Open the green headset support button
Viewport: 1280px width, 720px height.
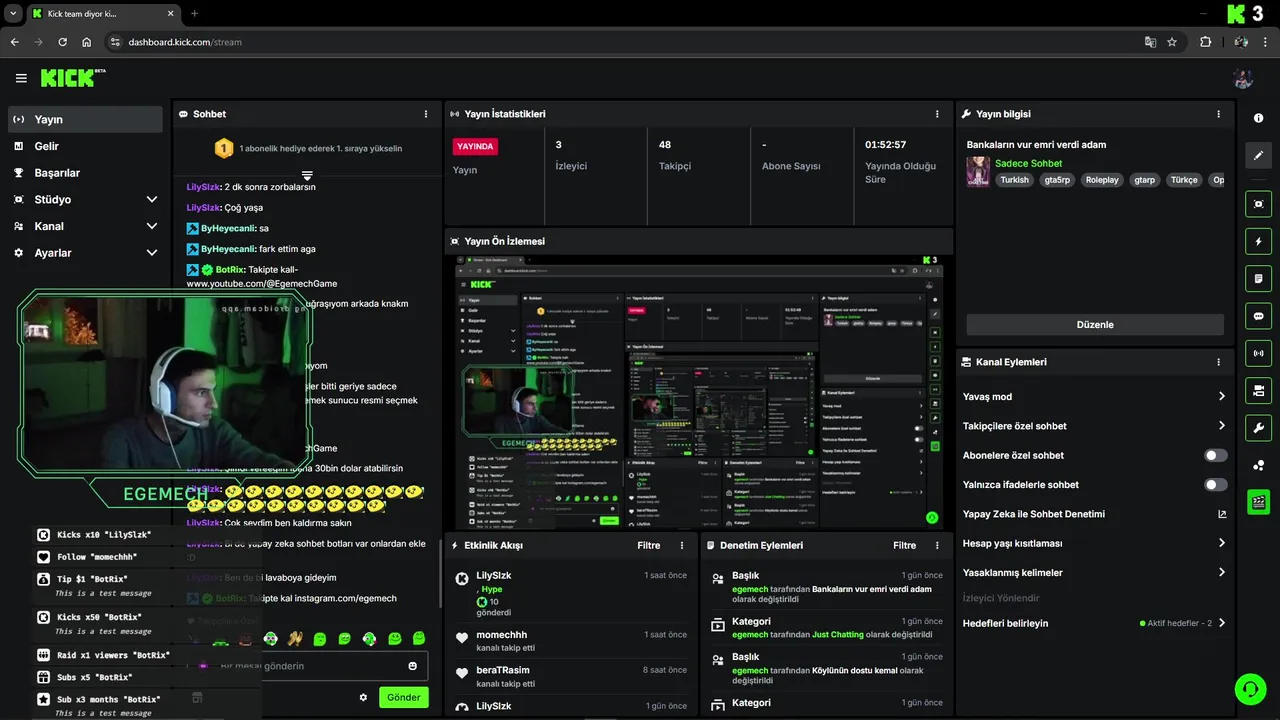[x=1250, y=688]
